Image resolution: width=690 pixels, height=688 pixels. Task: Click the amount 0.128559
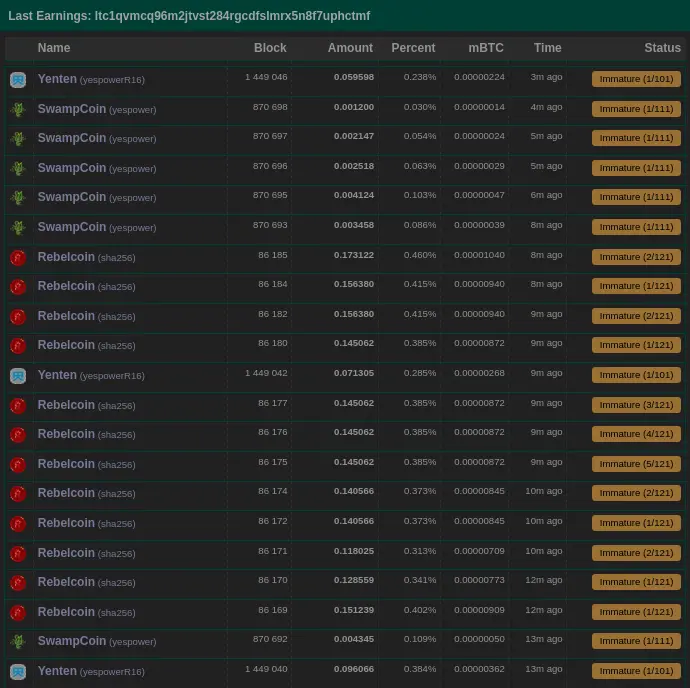354,580
